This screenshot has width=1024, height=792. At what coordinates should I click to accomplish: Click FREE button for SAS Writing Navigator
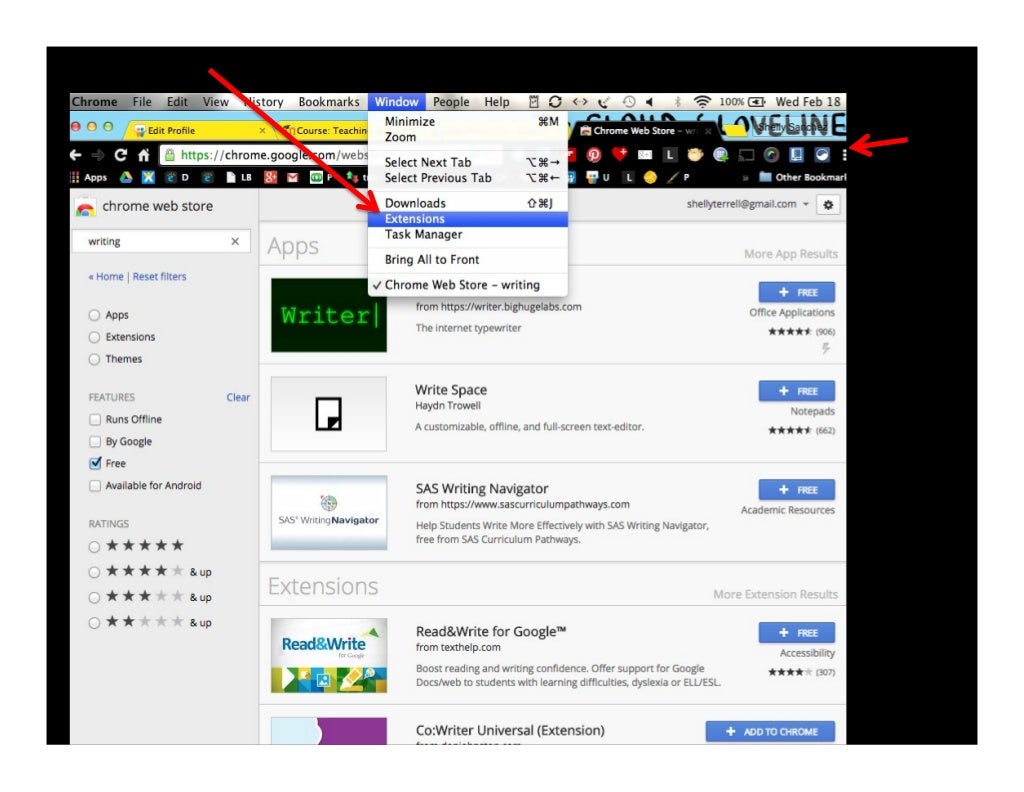797,490
